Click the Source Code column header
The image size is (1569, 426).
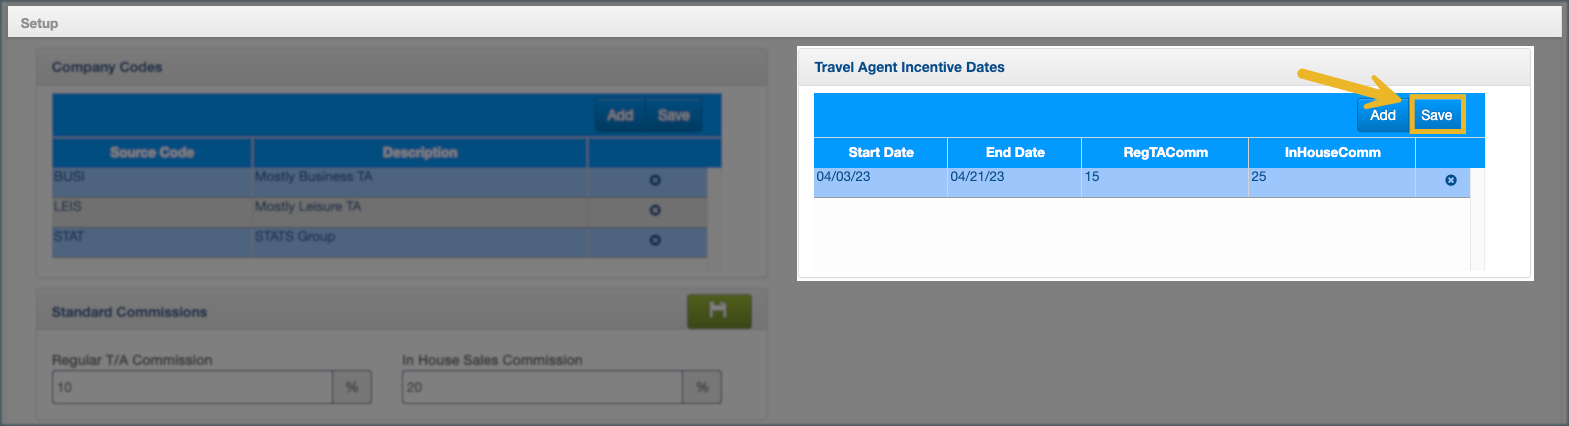click(152, 153)
